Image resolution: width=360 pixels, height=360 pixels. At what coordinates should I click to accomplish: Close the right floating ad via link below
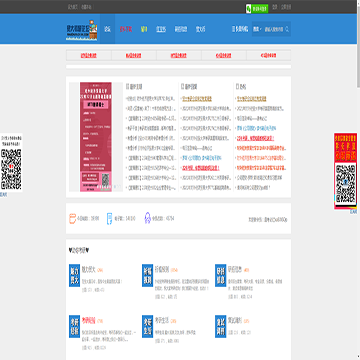354,212
